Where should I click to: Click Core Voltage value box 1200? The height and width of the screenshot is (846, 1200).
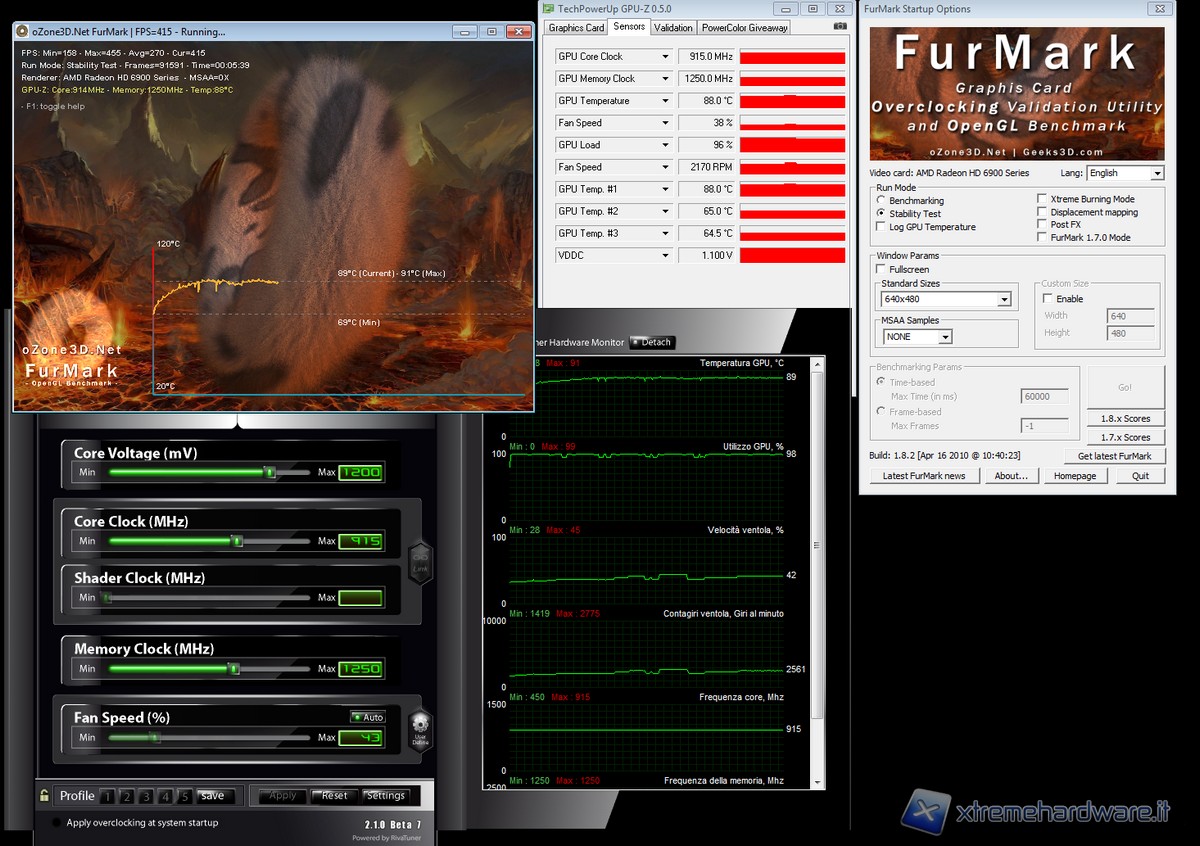pos(361,472)
